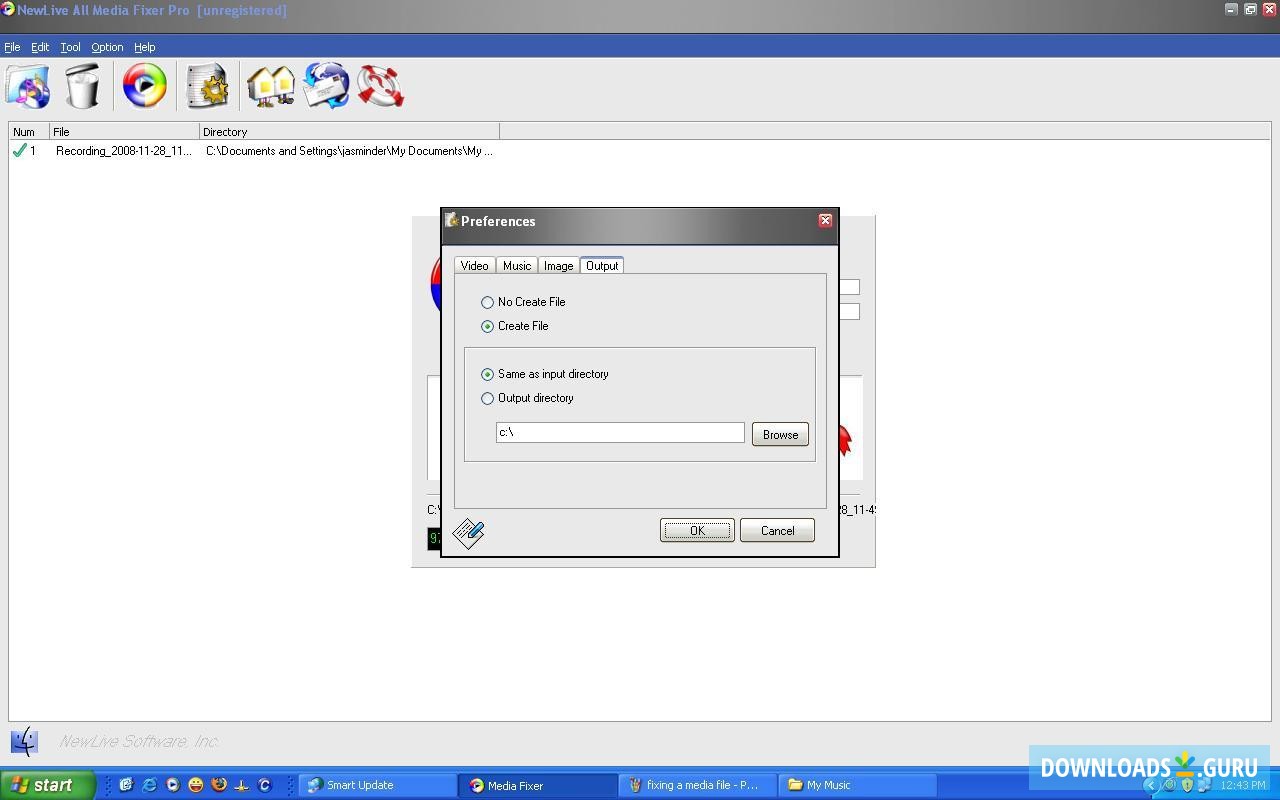Click Browse to choose output directory
Image resolution: width=1280 pixels, height=800 pixels.
coord(780,434)
